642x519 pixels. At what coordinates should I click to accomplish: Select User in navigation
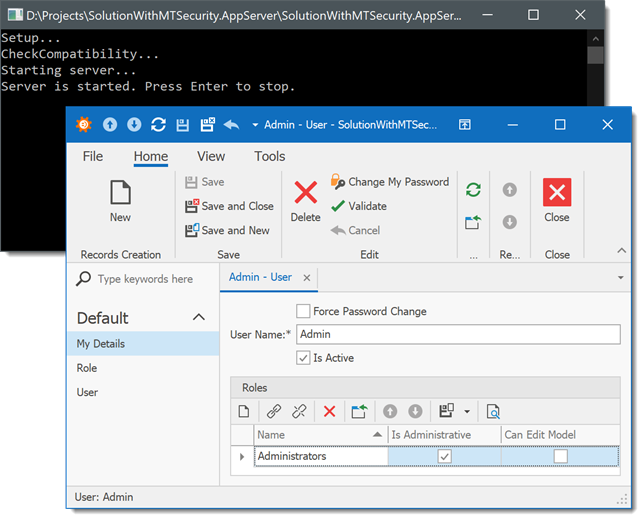click(143, 392)
